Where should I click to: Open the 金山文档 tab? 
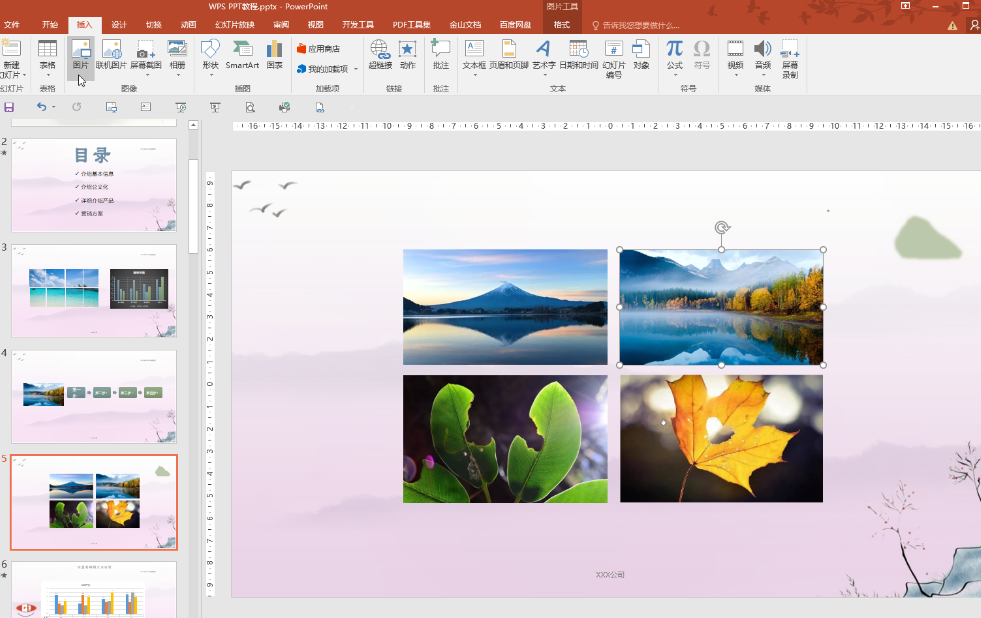click(x=465, y=25)
